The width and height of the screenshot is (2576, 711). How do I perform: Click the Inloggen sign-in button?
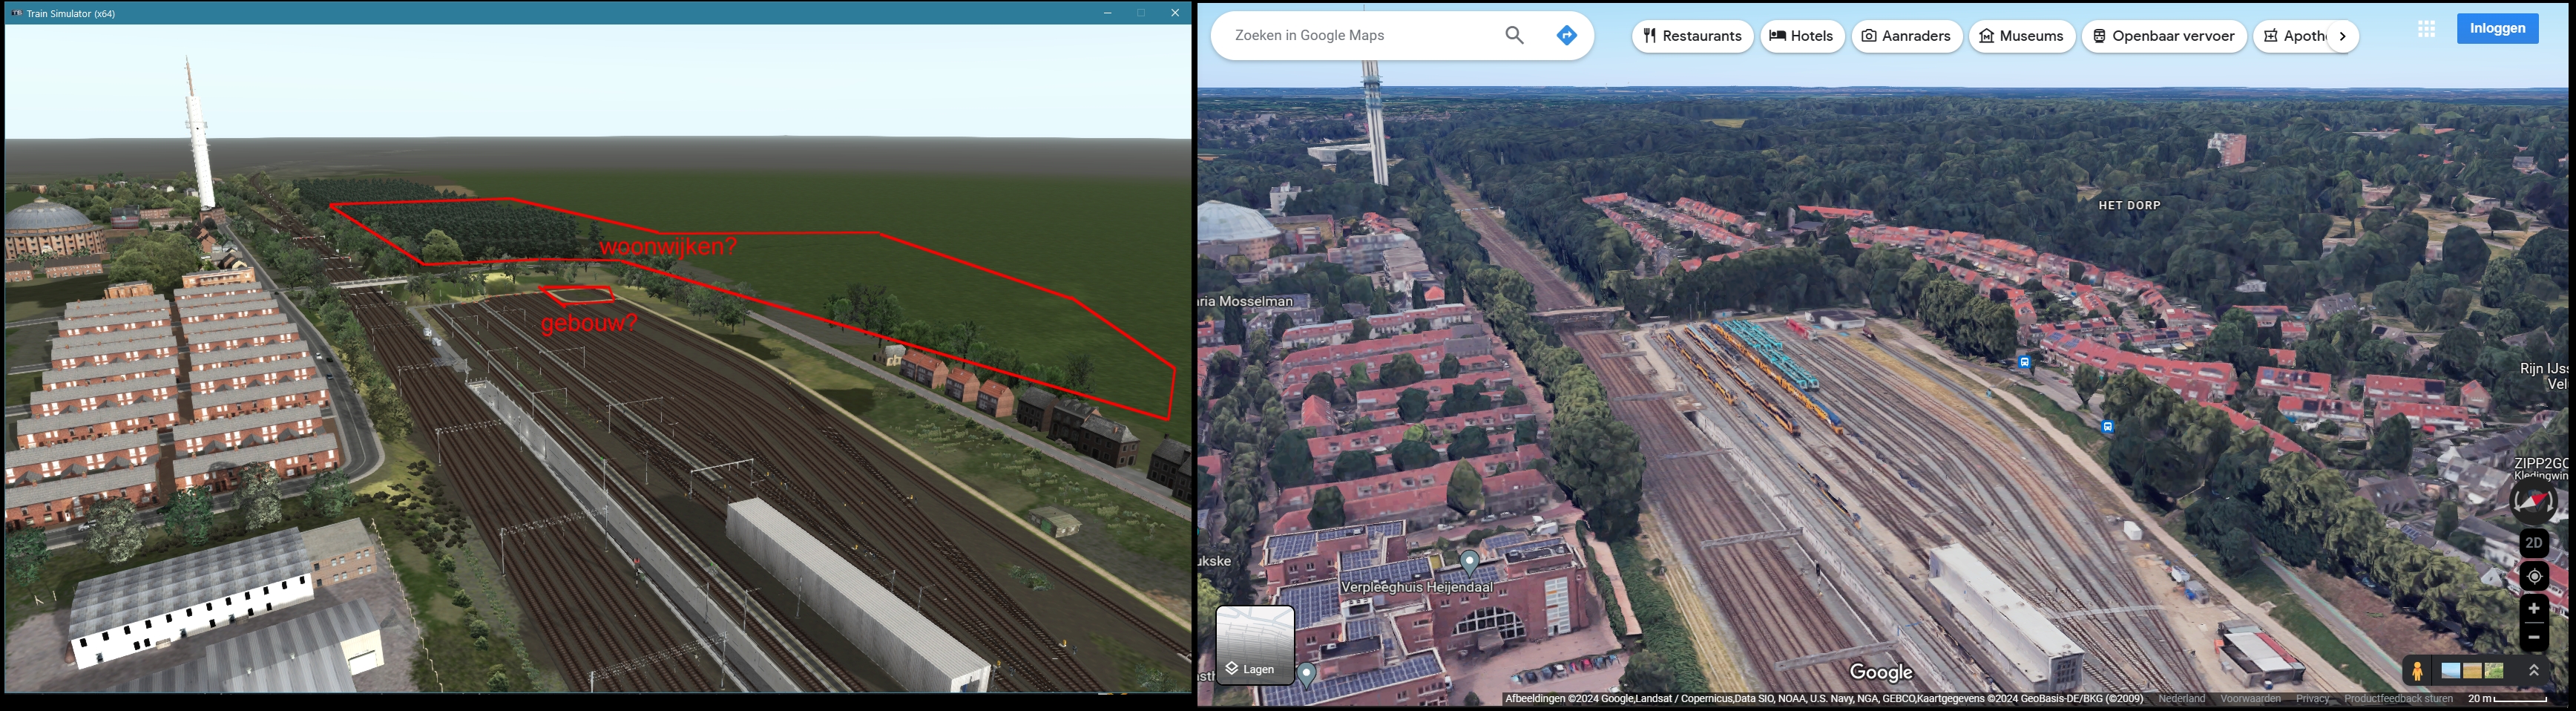coord(2497,28)
